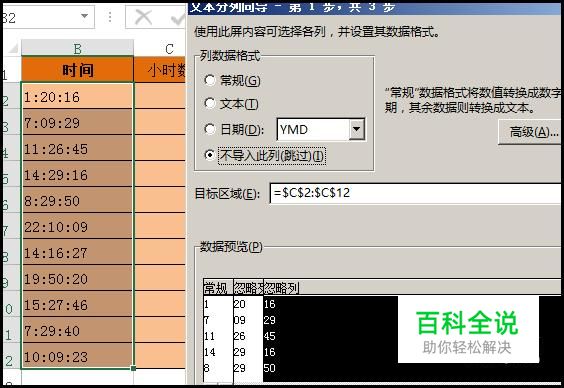Select the last 忽略列 preview column header
This screenshot has height=388, width=564.
click(413, 287)
